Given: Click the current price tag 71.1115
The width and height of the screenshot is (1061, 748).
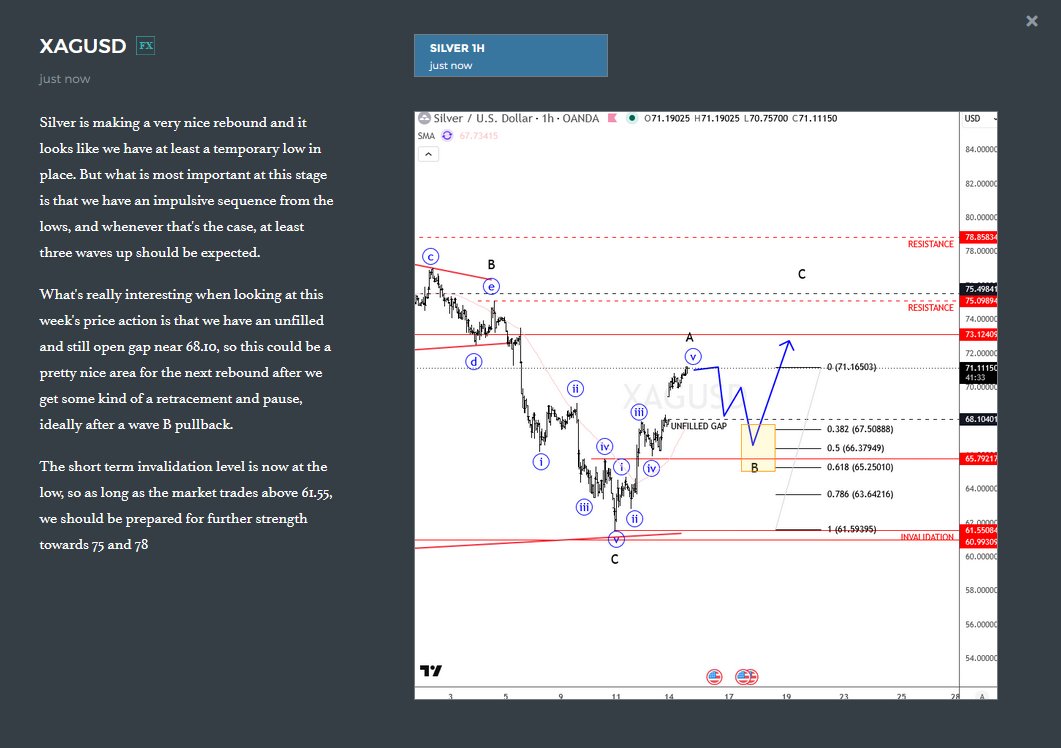Looking at the screenshot, I should (x=978, y=372).
